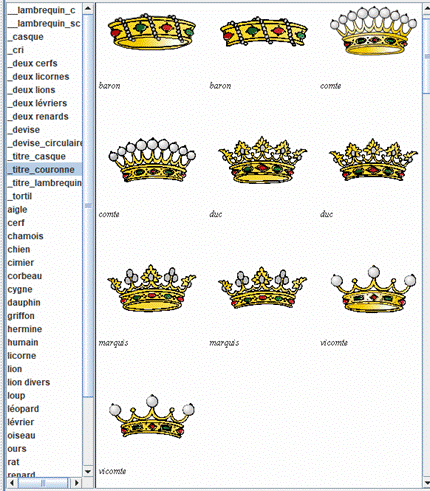Click the horizontal scroll left arrow
Viewport: 430px width, 491px height.
[12, 483]
